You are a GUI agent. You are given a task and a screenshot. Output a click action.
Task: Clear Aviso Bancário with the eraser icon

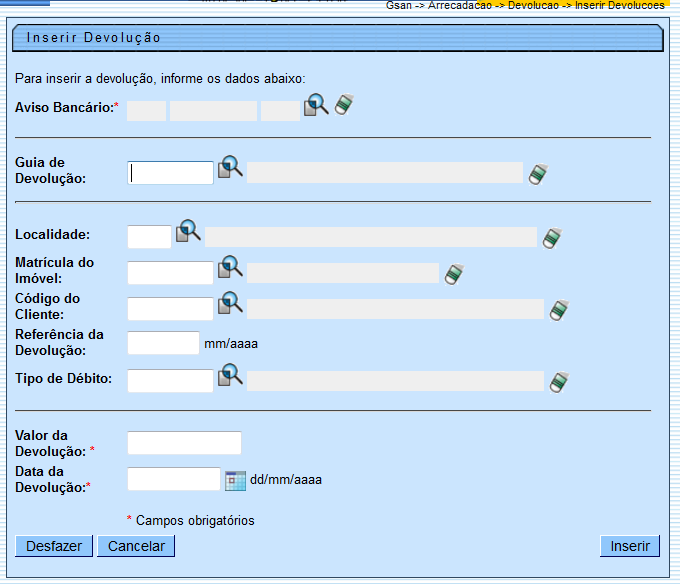pyautogui.click(x=344, y=105)
